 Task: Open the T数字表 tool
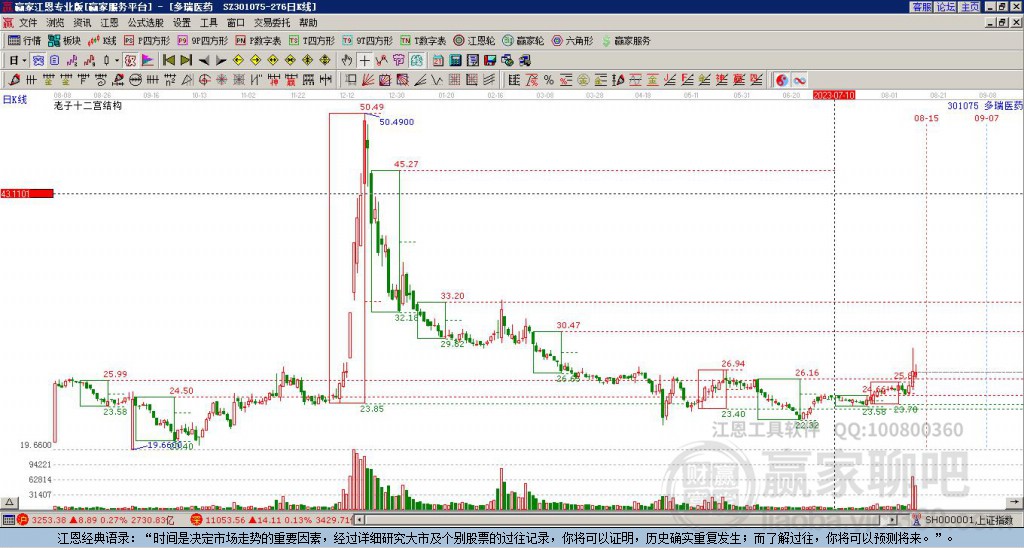click(423, 40)
